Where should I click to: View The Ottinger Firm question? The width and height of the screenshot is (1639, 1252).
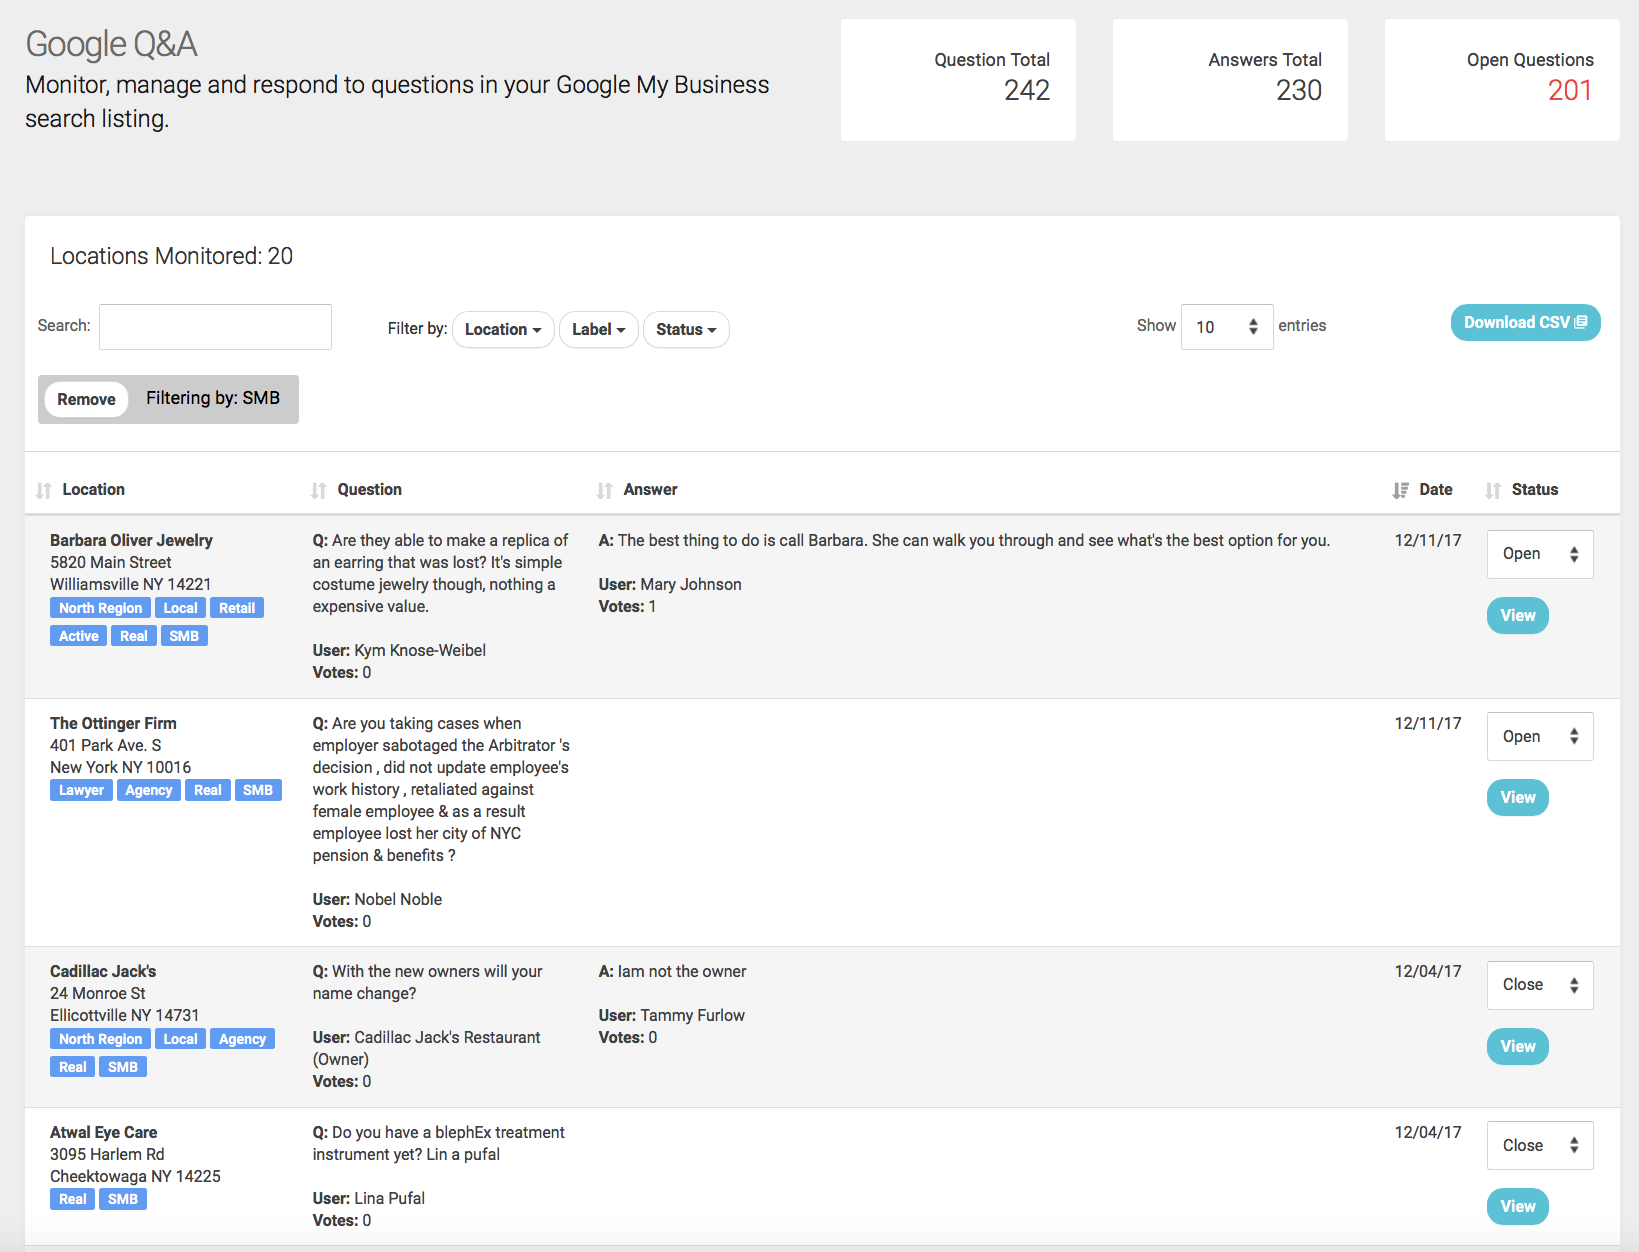coord(1517,797)
